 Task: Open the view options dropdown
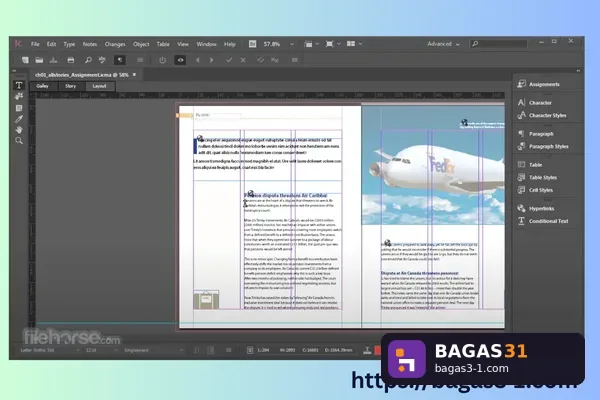click(311, 44)
